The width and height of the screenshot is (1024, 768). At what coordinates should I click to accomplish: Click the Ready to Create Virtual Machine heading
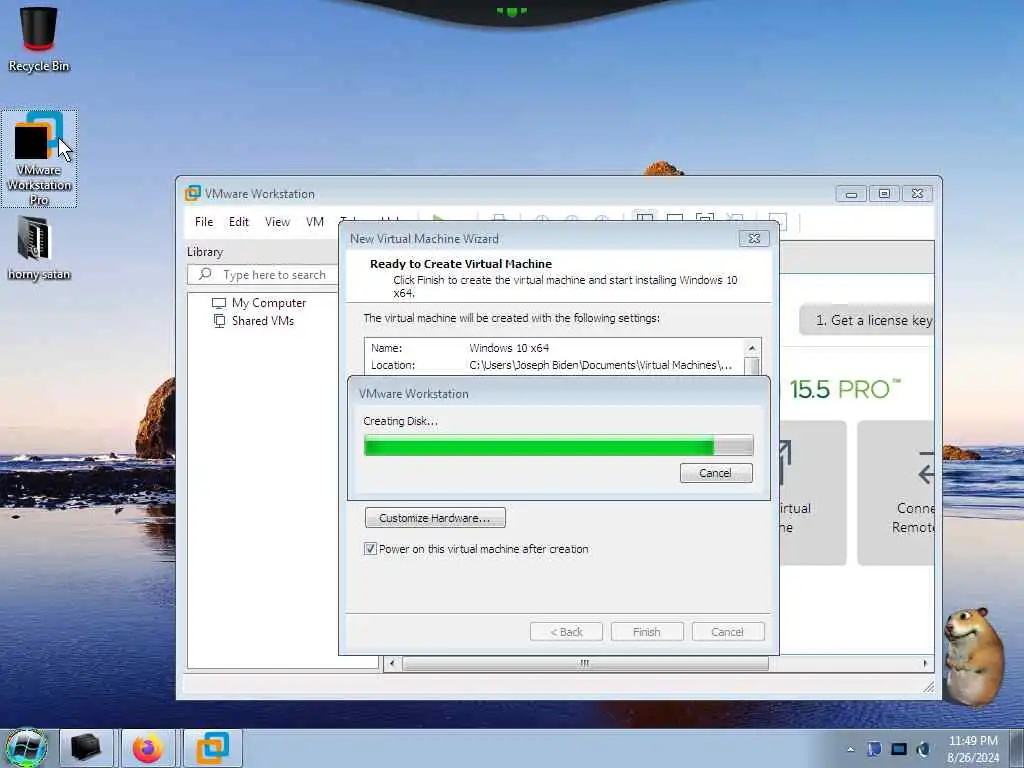[461, 264]
